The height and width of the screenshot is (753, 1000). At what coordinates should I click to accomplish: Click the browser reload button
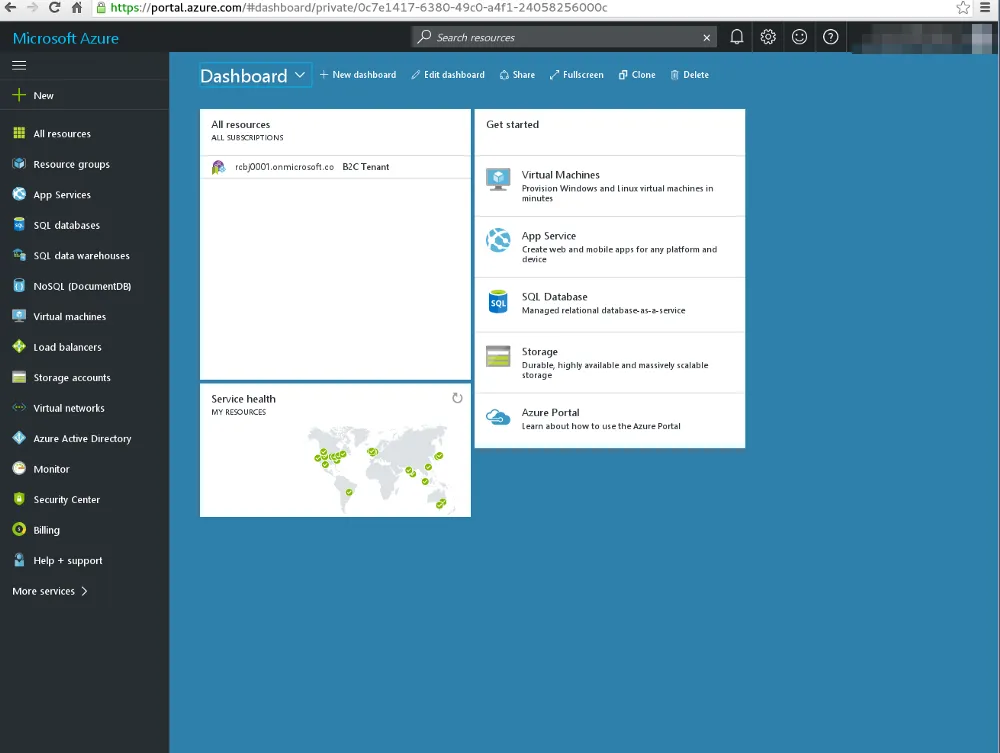point(55,8)
